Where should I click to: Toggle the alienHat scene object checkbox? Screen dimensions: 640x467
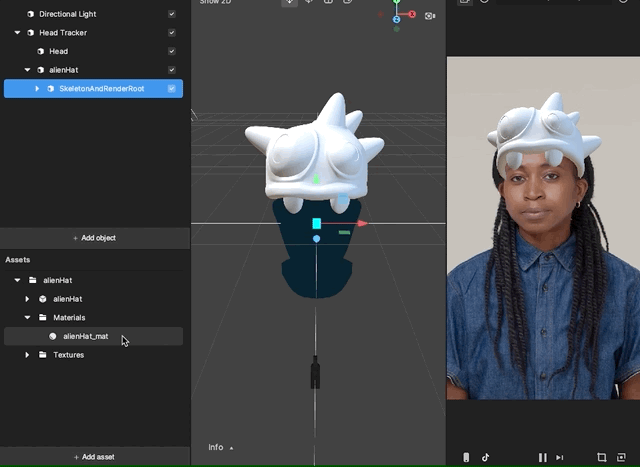172,70
